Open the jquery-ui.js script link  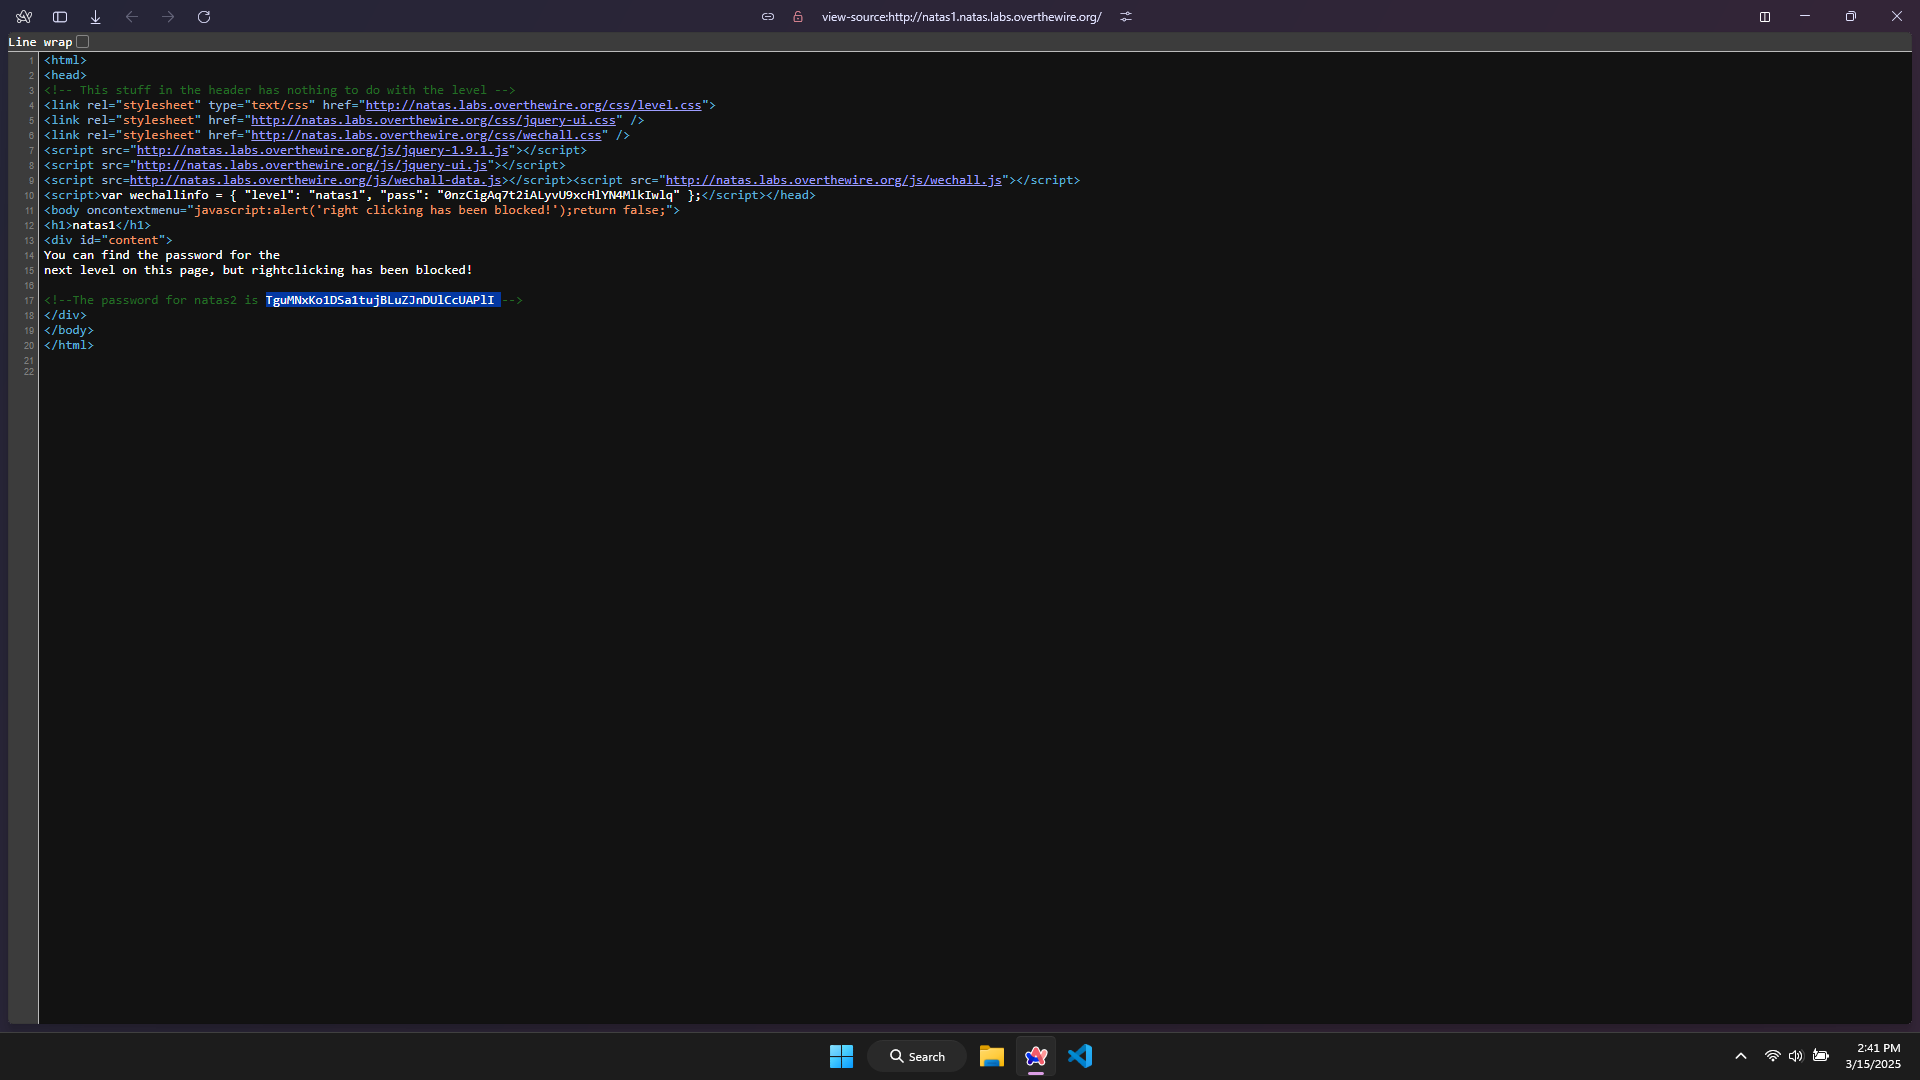tap(311, 165)
